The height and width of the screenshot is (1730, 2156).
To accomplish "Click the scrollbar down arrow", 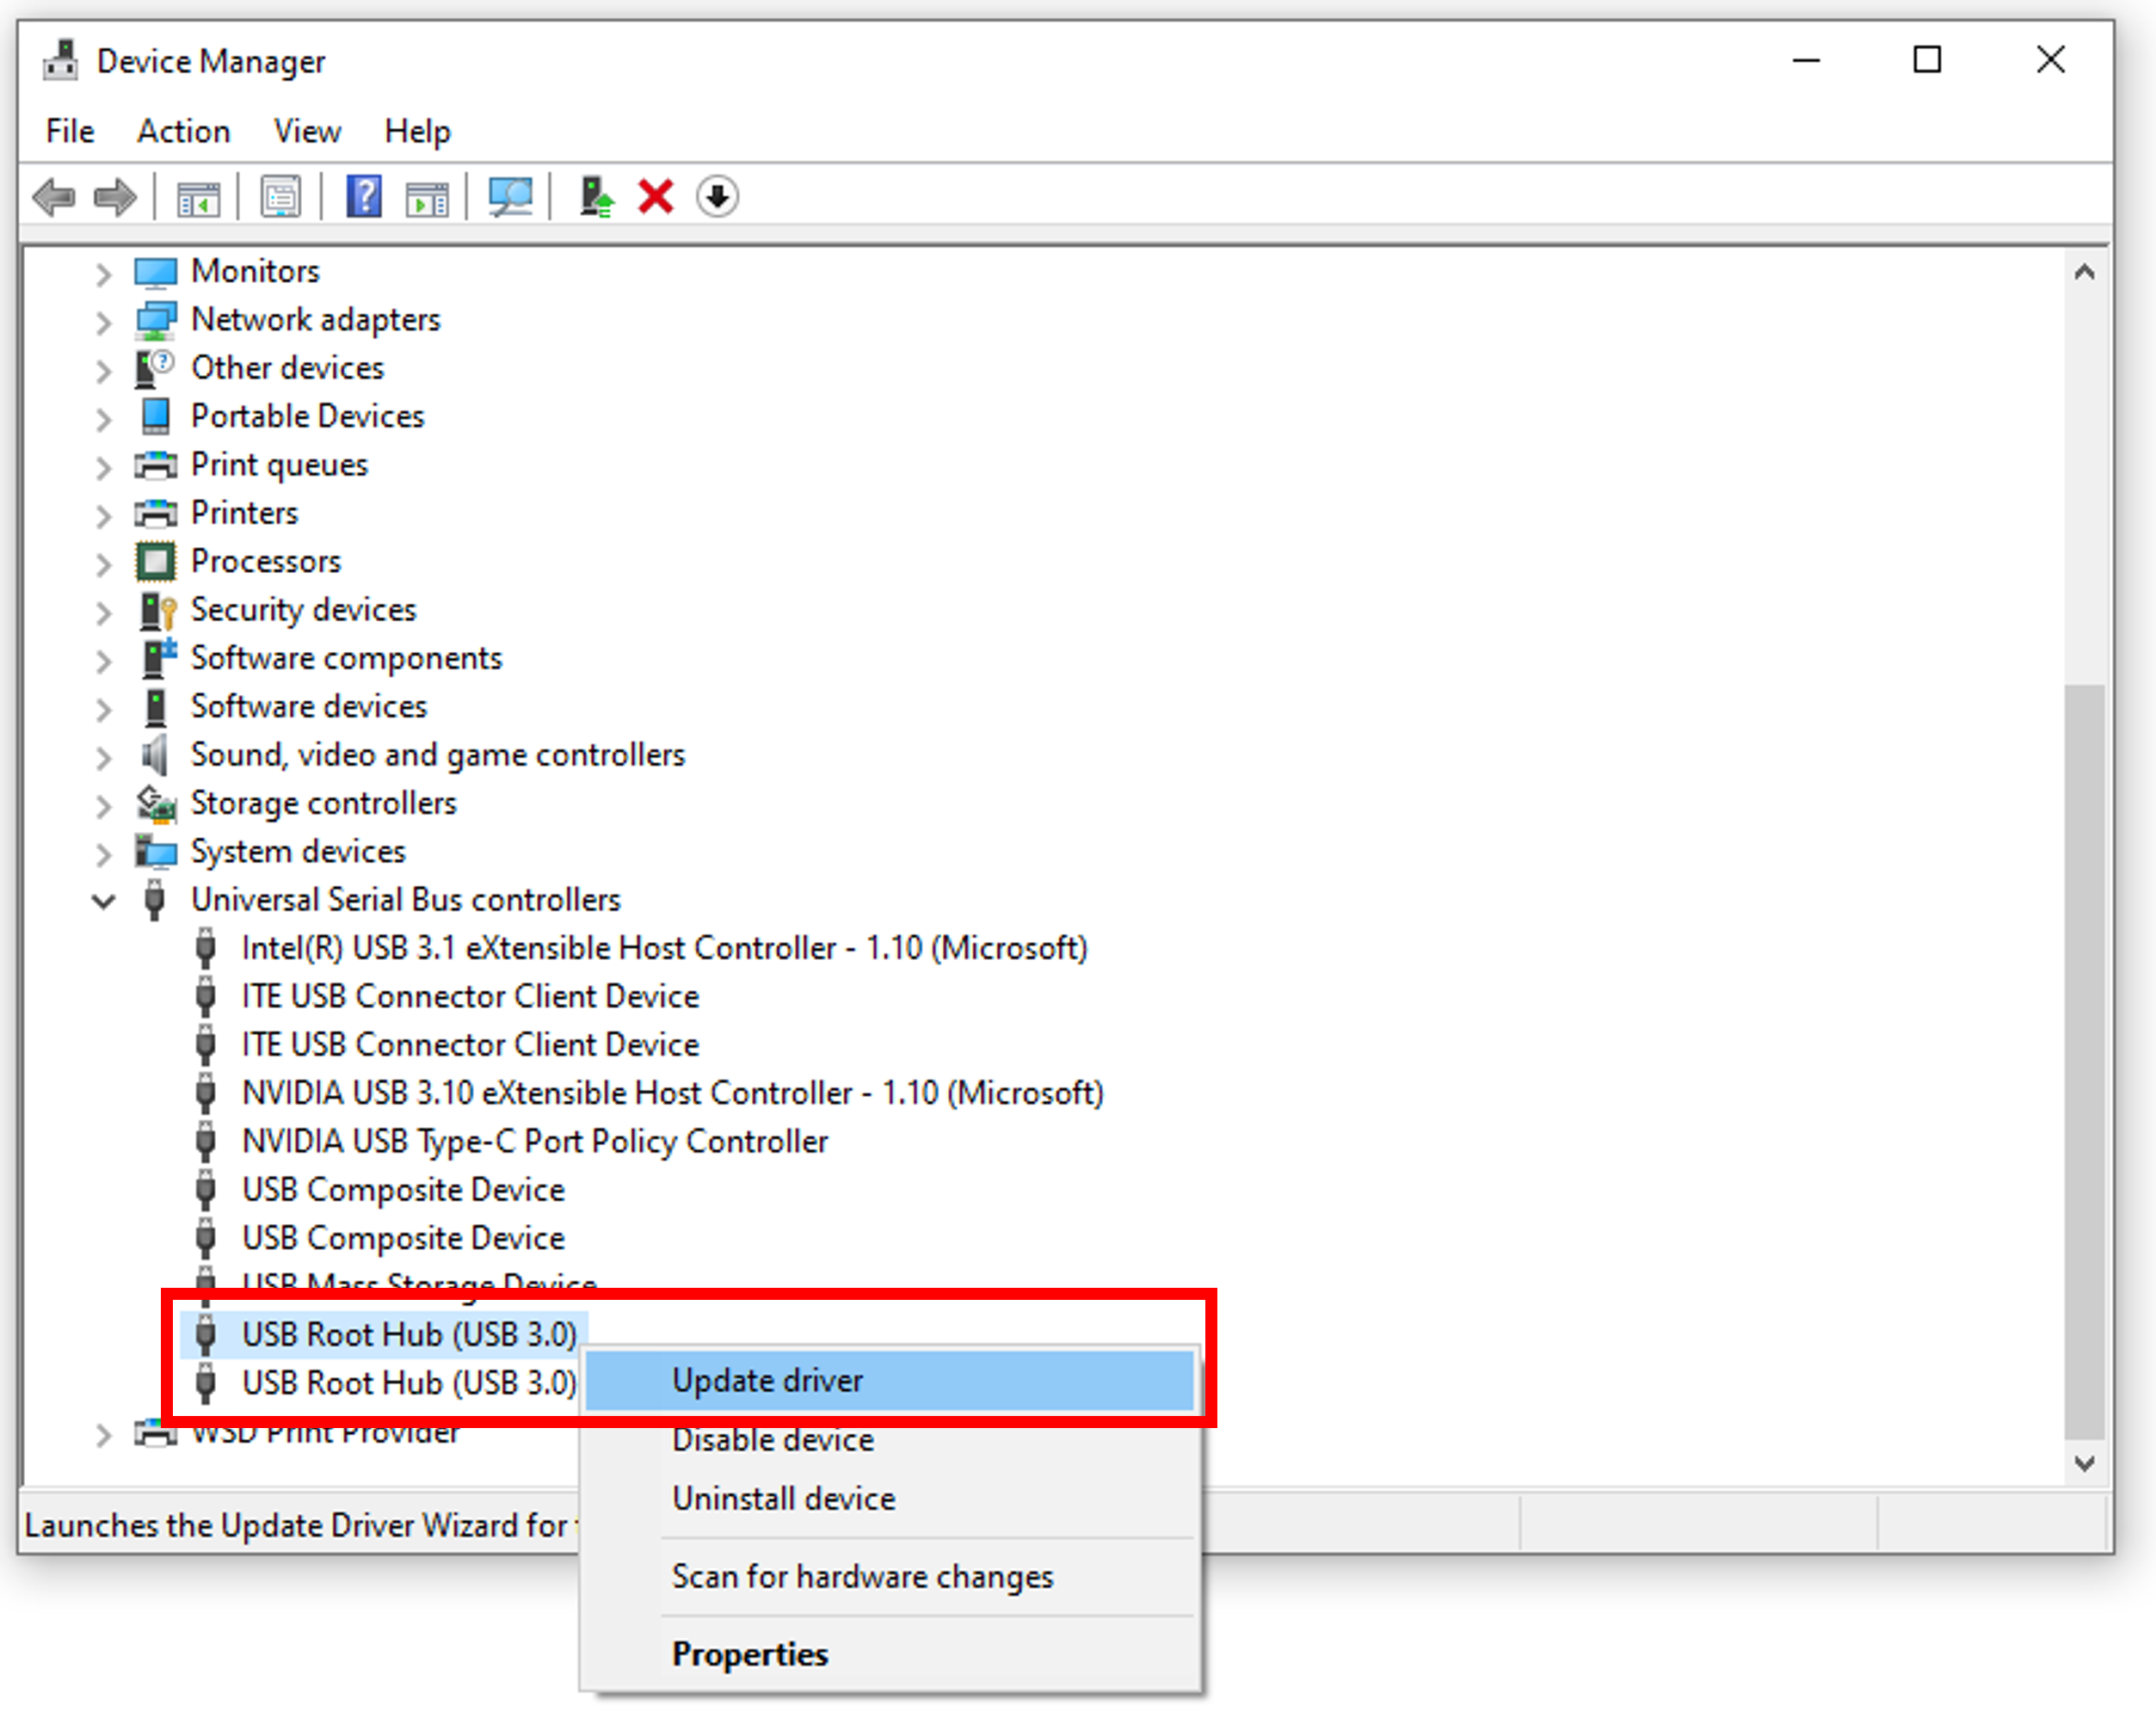I will tap(2085, 1463).
